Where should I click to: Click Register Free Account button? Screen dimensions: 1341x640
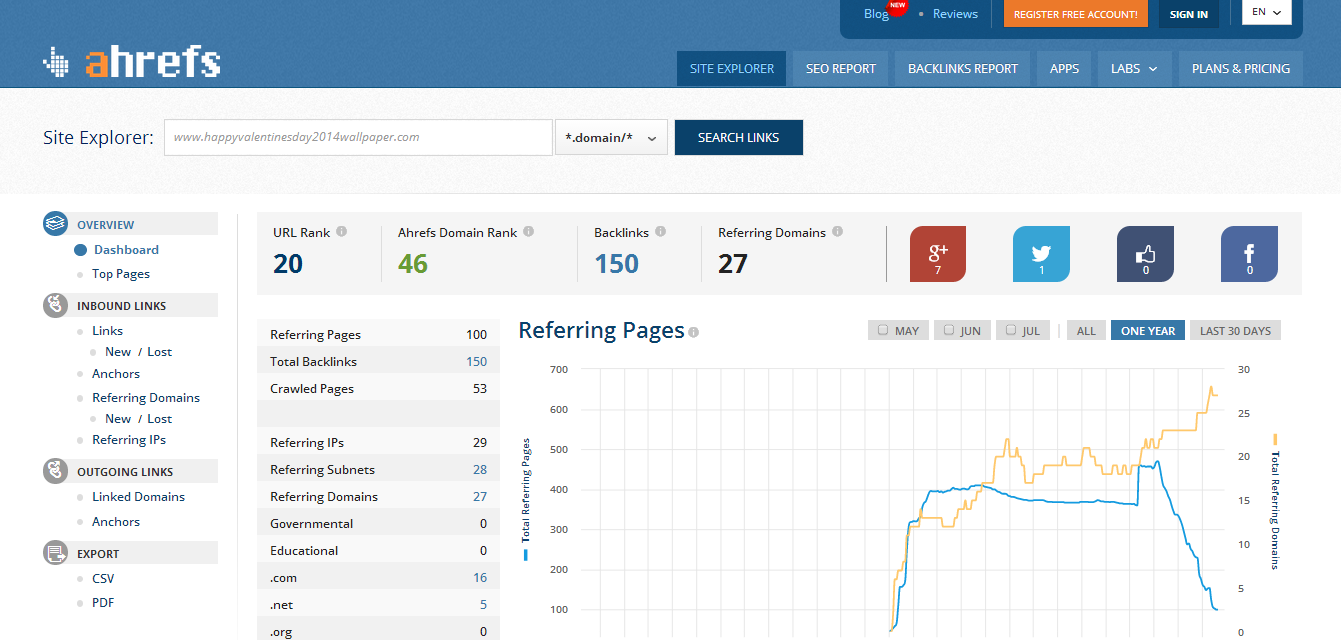[x=1076, y=14]
